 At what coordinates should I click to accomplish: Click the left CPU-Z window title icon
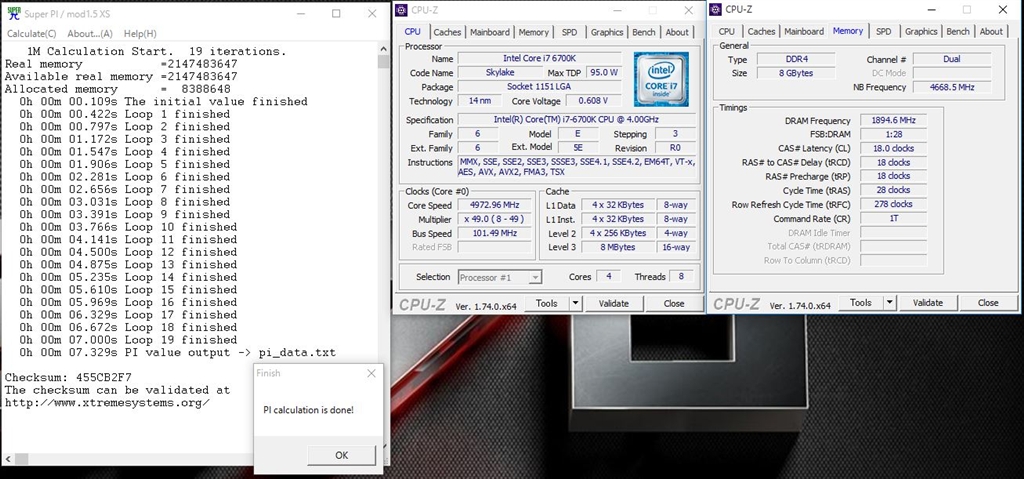click(401, 10)
